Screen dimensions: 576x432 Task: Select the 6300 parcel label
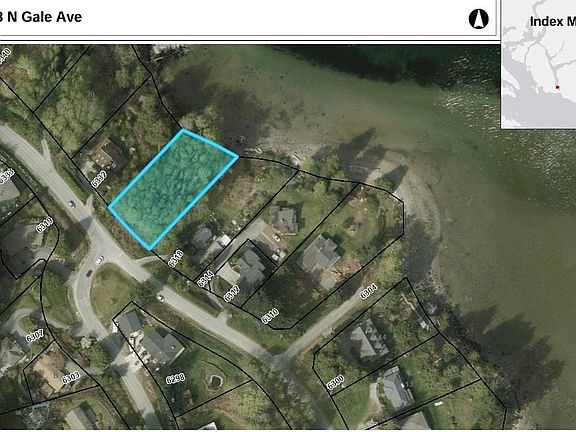(335, 382)
